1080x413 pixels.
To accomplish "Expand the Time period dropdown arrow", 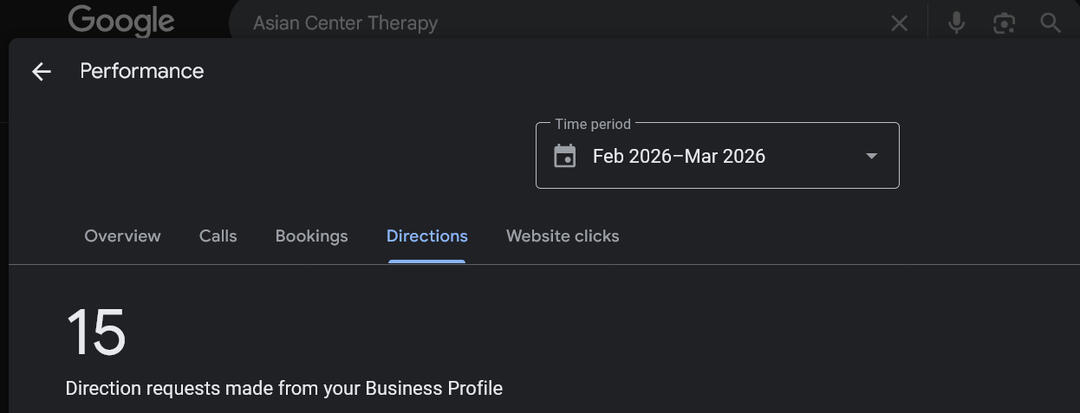I will [871, 156].
